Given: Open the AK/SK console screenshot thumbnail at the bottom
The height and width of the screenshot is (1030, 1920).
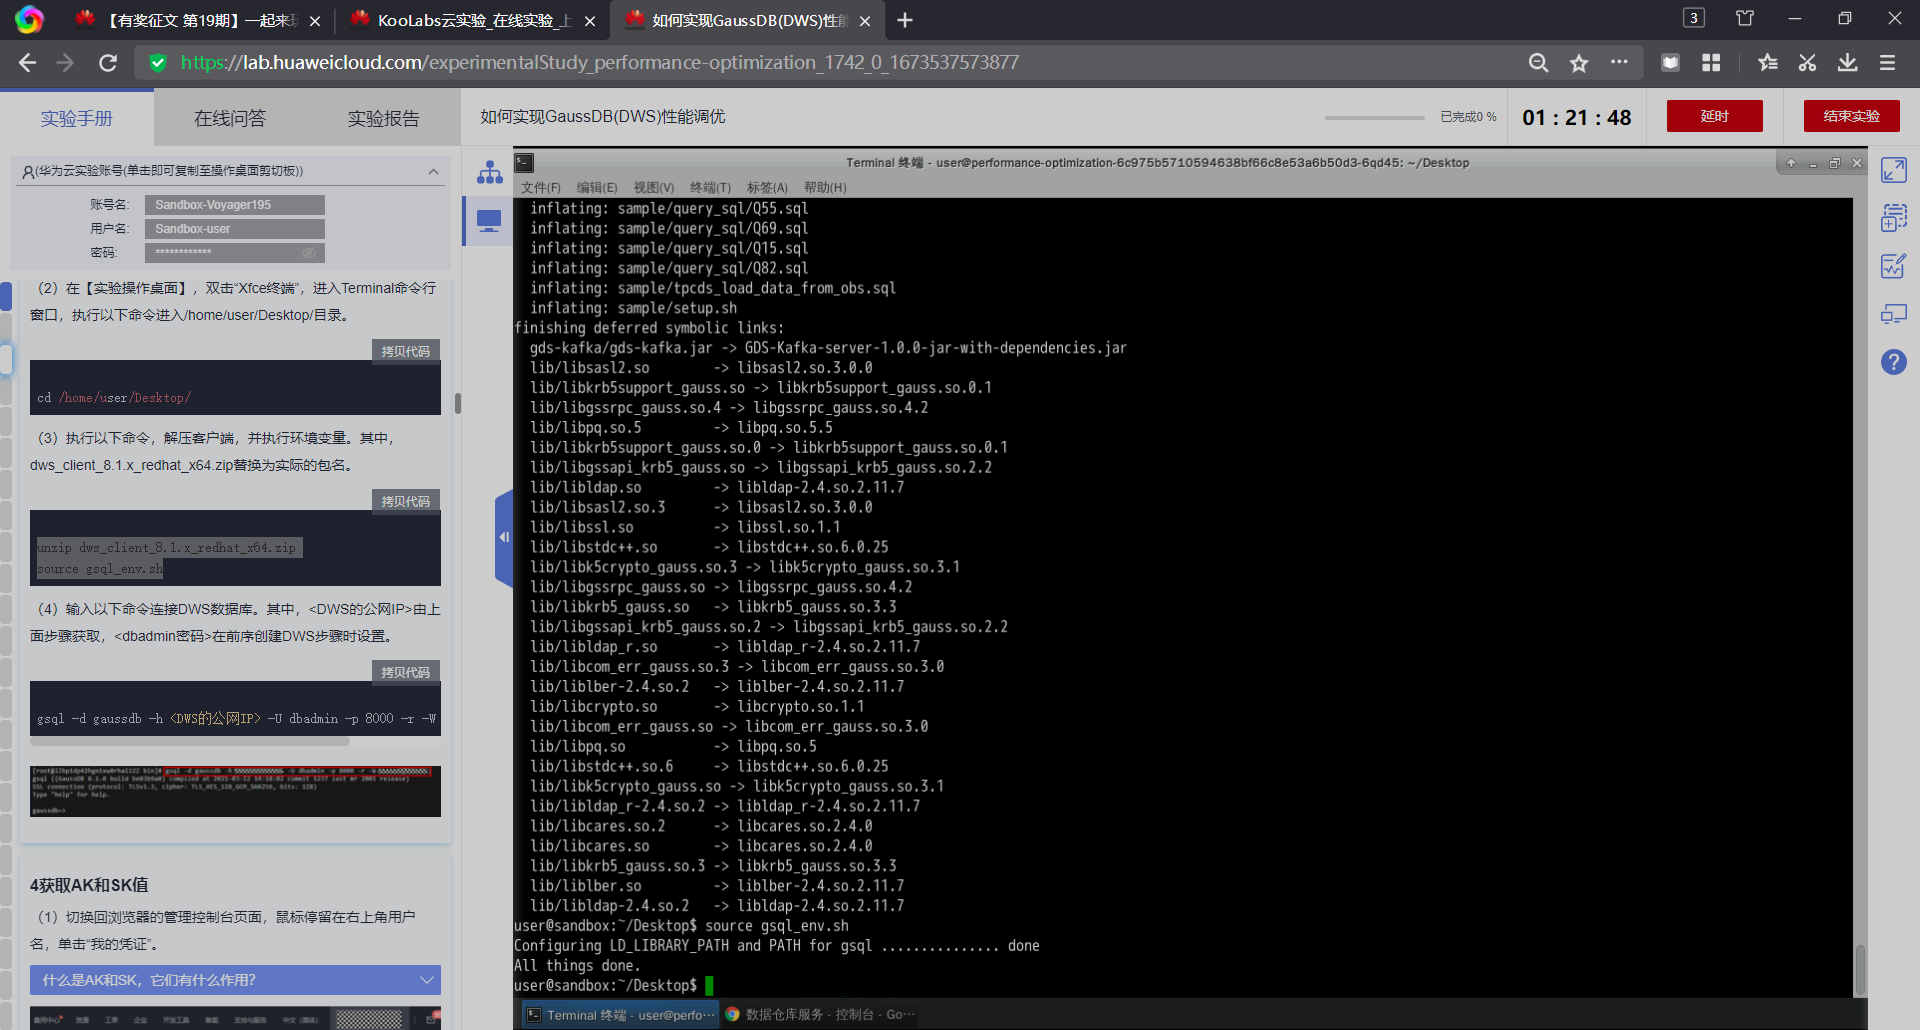Looking at the screenshot, I should click(235, 1018).
